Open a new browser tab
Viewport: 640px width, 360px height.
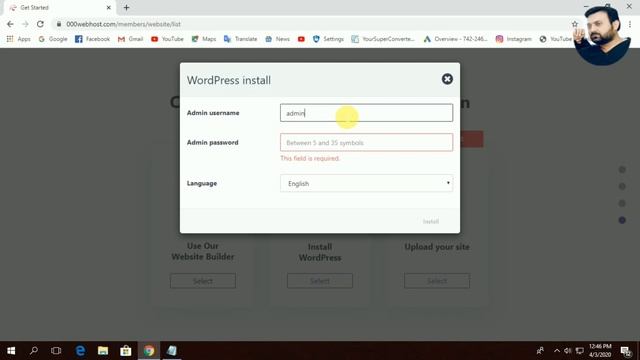126,7
